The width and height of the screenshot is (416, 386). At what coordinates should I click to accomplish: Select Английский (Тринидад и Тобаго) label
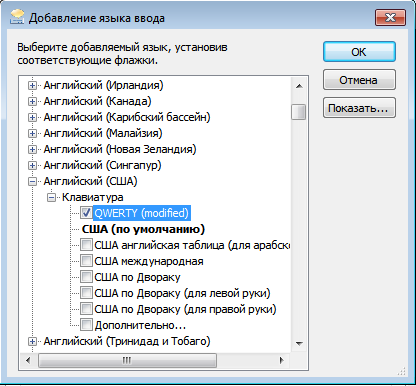[127, 341]
